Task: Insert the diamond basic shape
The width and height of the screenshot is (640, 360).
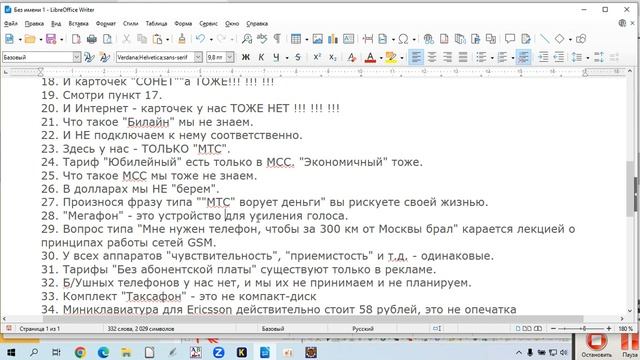Action: tap(559, 39)
